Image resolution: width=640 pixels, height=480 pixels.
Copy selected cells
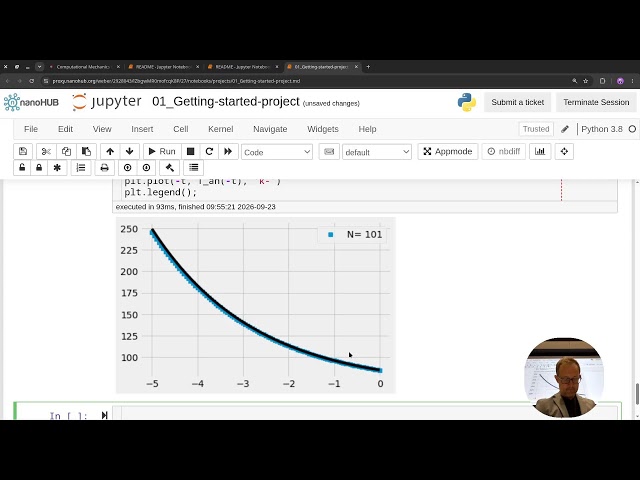pyautogui.click(x=66, y=151)
